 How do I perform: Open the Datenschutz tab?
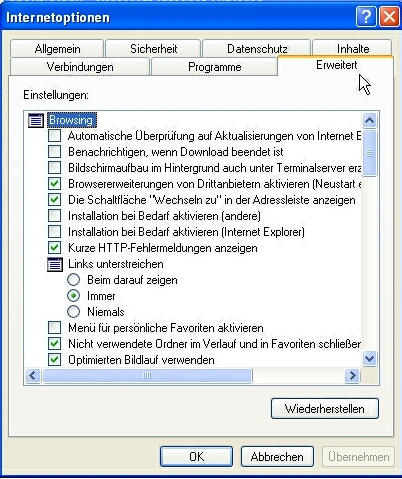coord(257,49)
